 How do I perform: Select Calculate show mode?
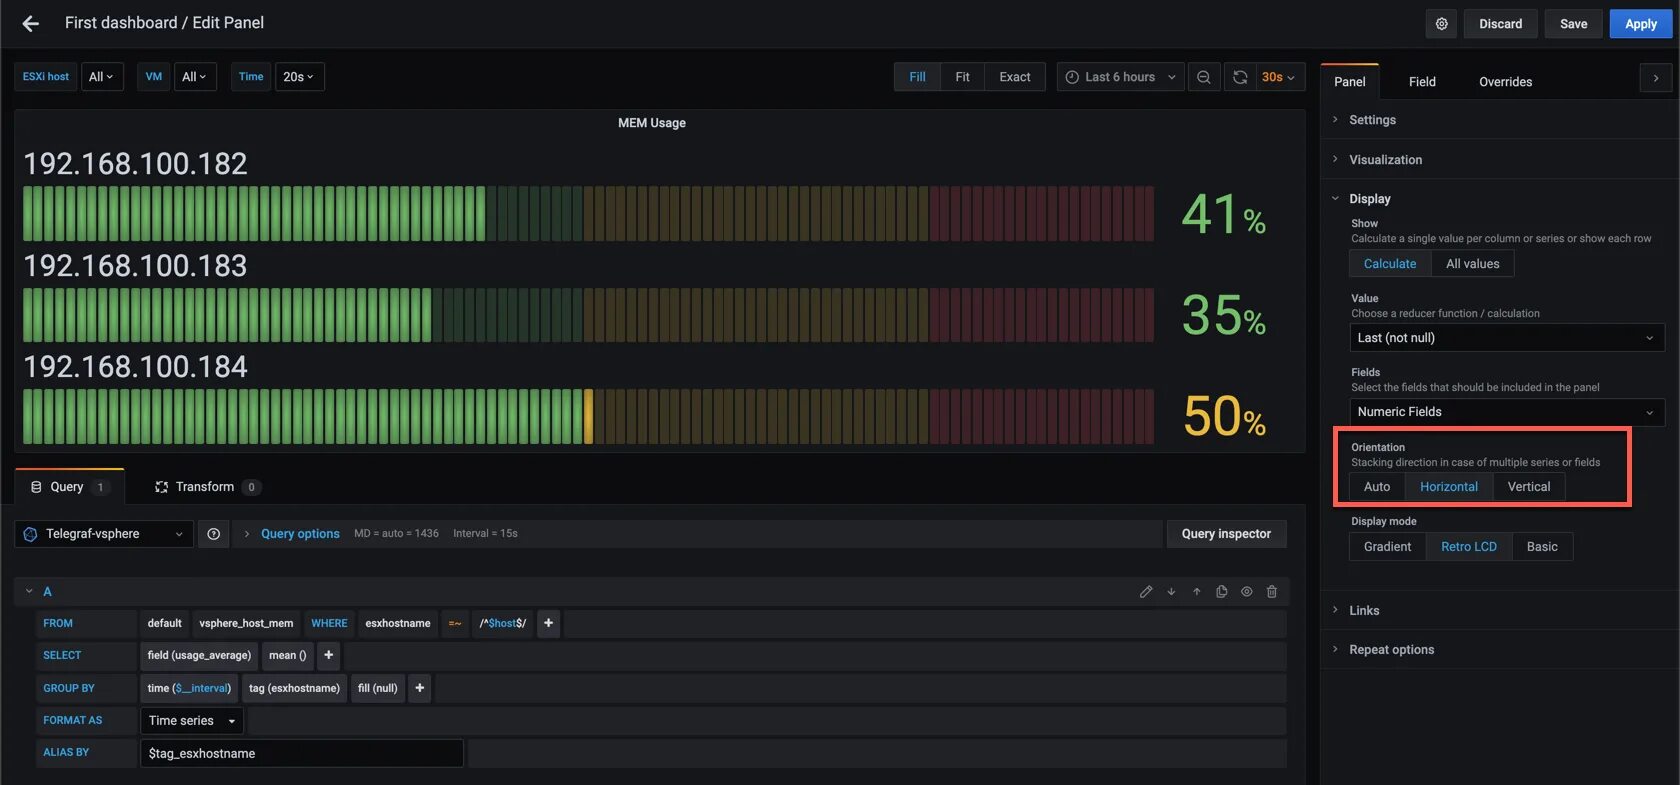click(x=1390, y=264)
